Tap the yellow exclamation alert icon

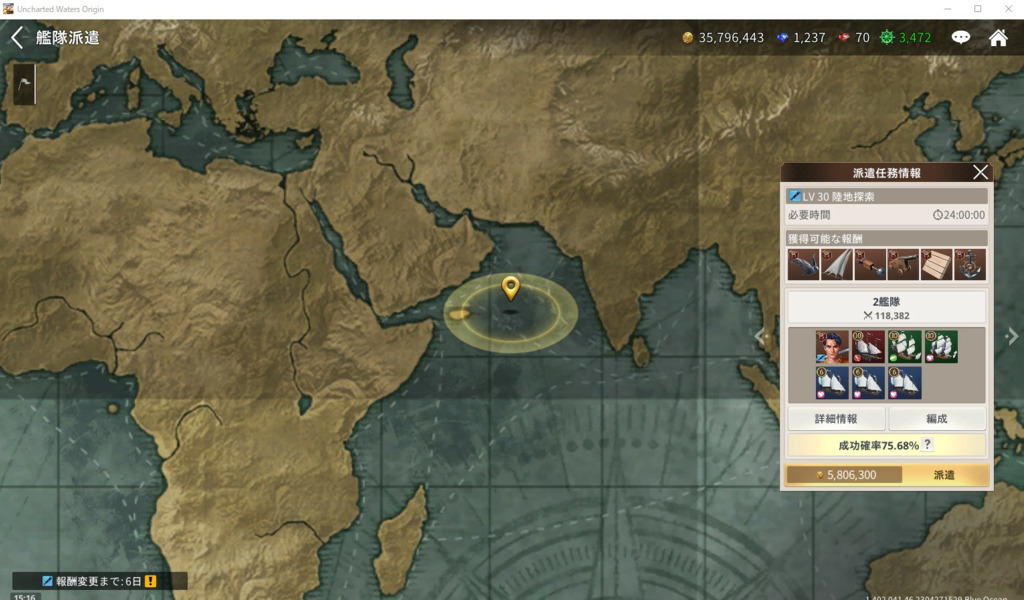pyautogui.click(x=151, y=581)
